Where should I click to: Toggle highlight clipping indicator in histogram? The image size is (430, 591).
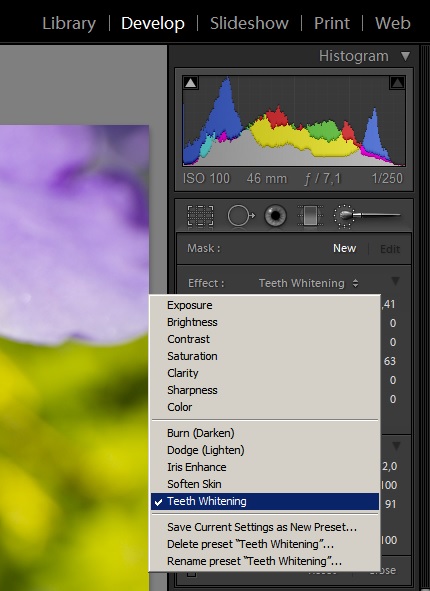tap(397, 83)
